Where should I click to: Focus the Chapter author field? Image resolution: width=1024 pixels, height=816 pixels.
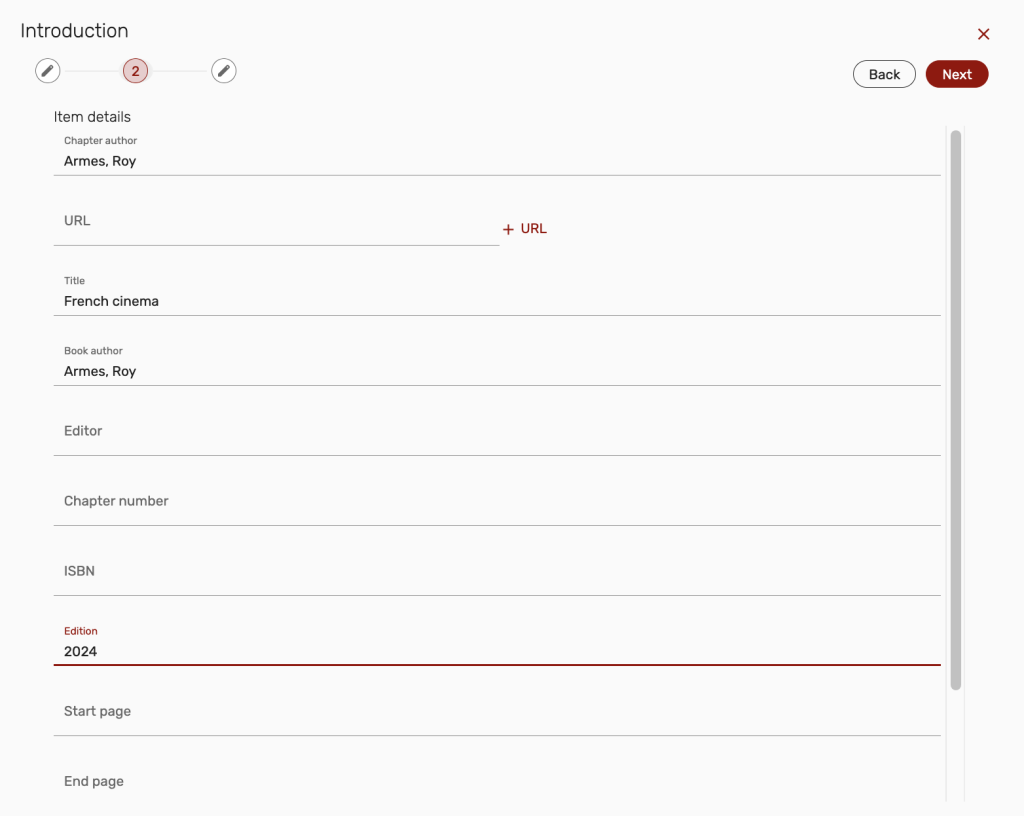coord(496,161)
